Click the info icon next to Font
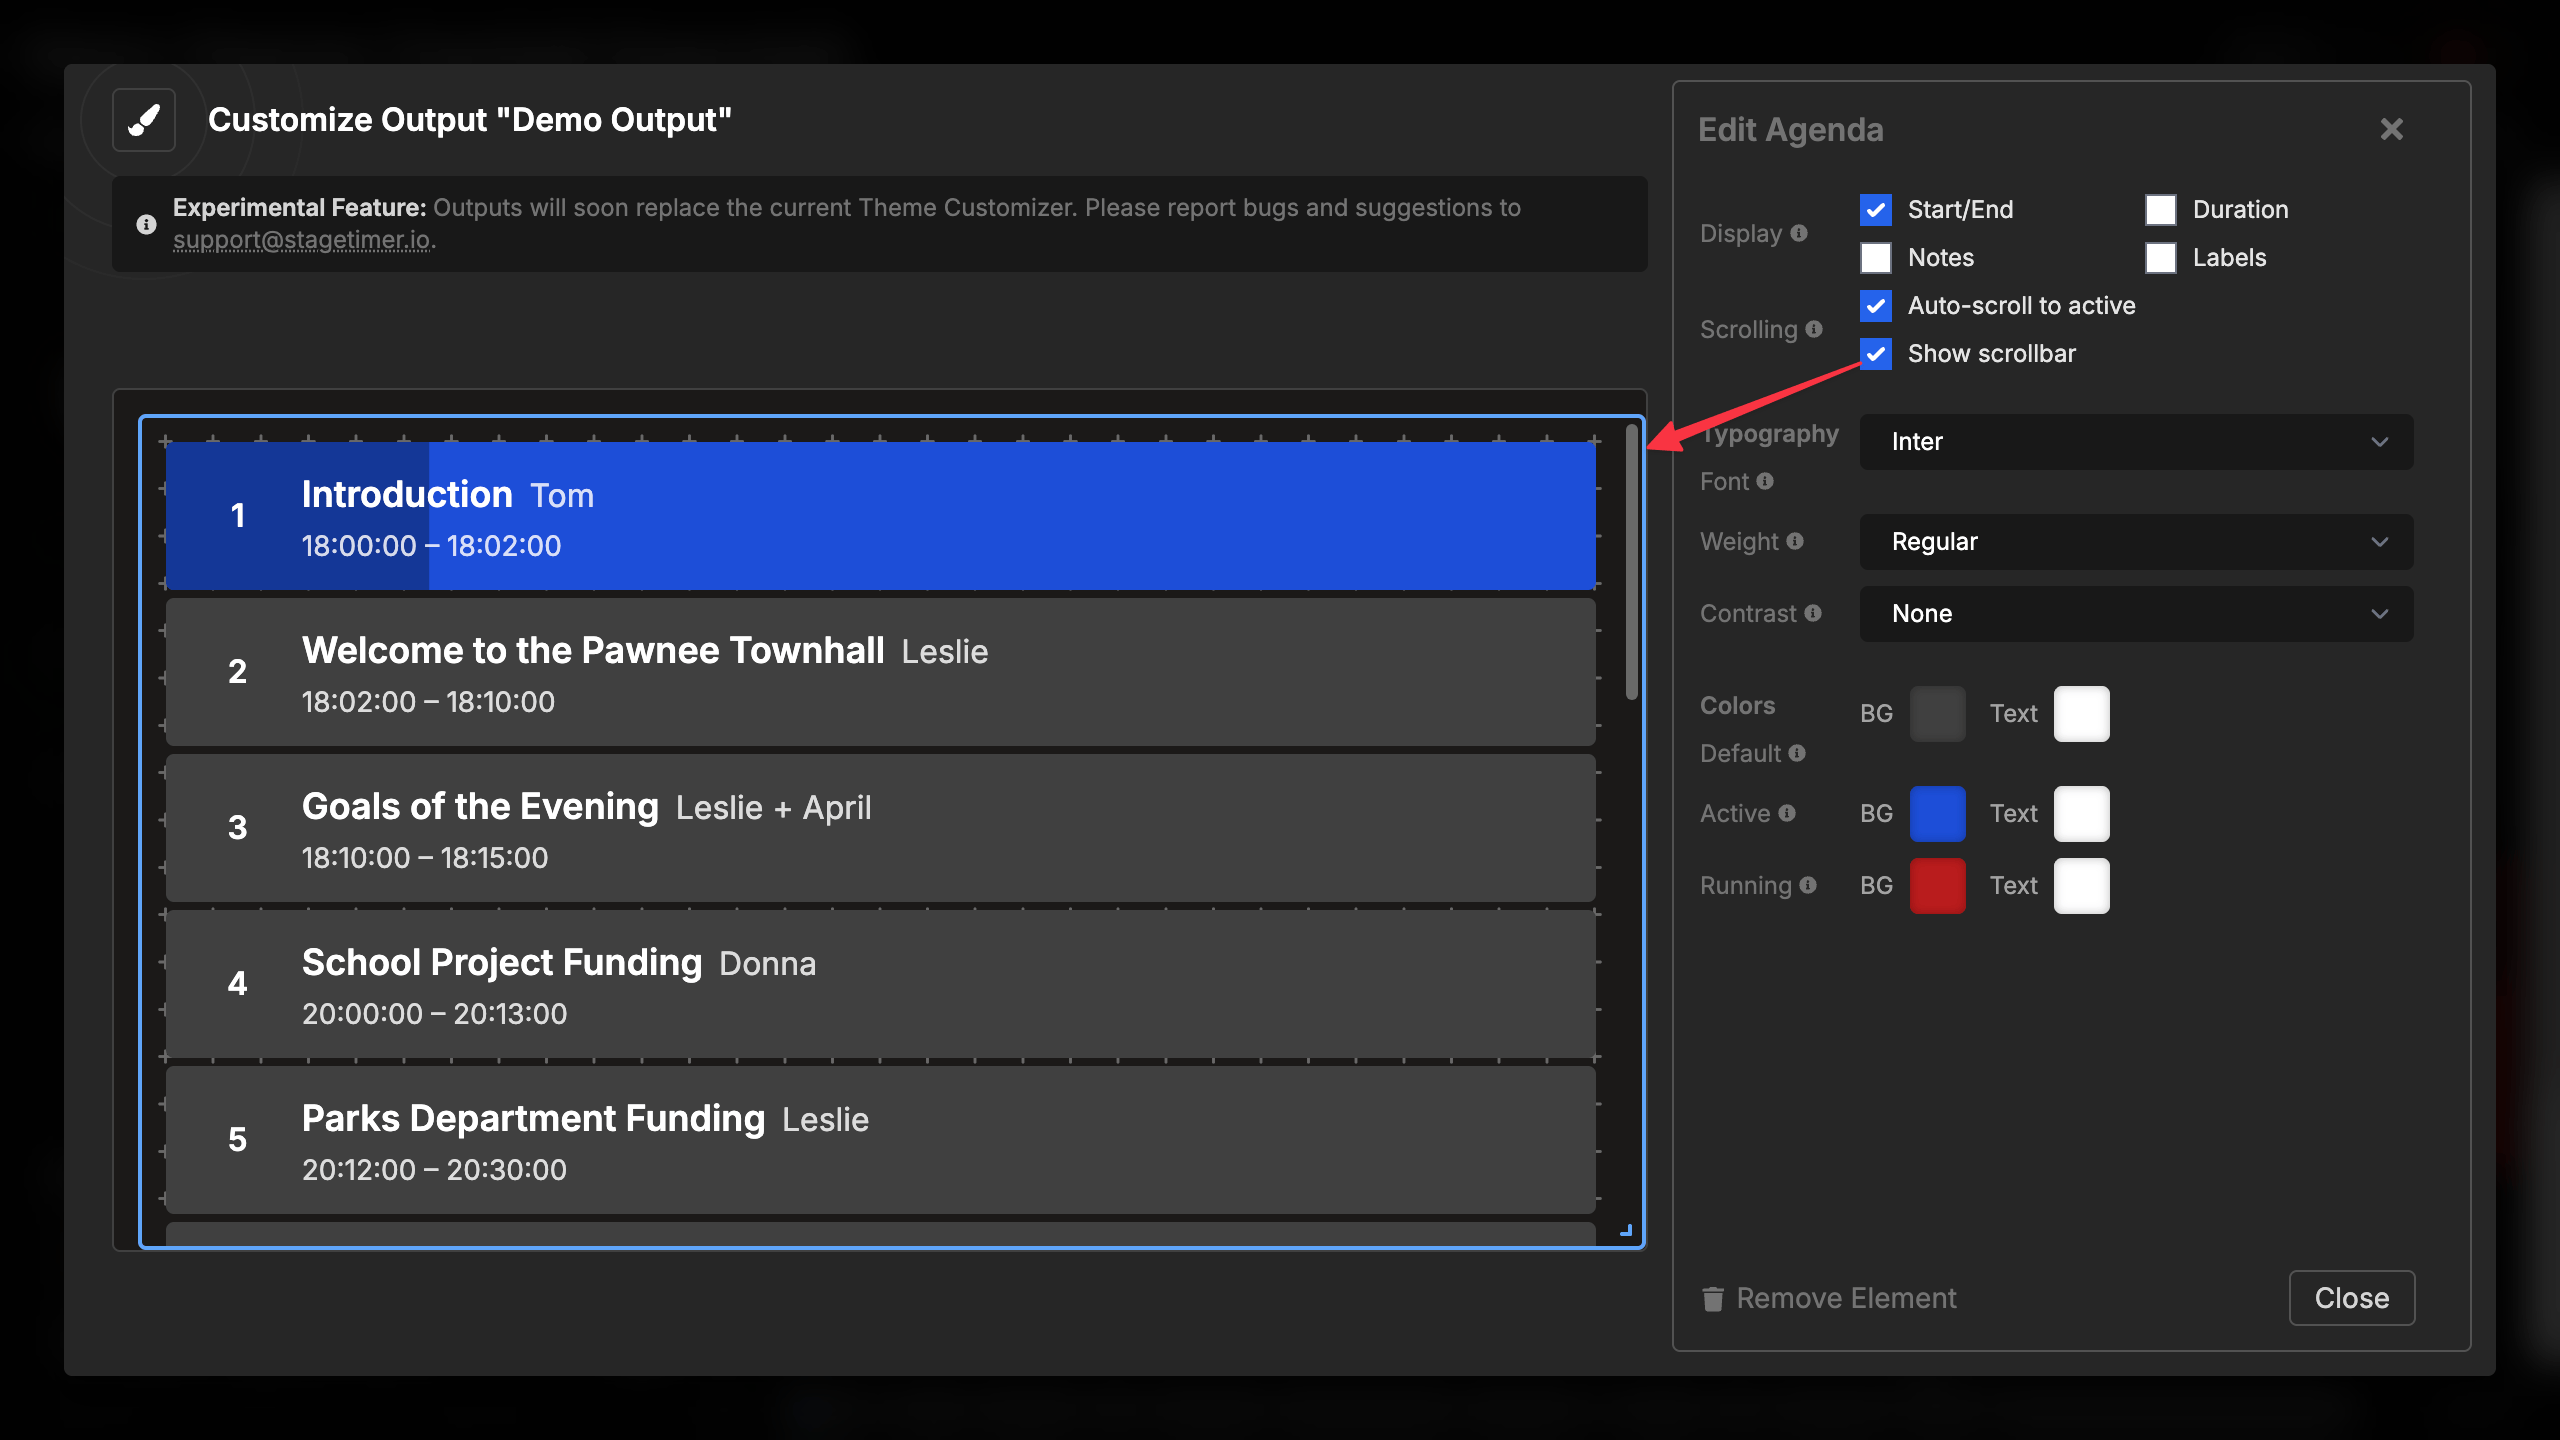Image resolution: width=2560 pixels, height=1440 pixels. pyautogui.click(x=1767, y=481)
